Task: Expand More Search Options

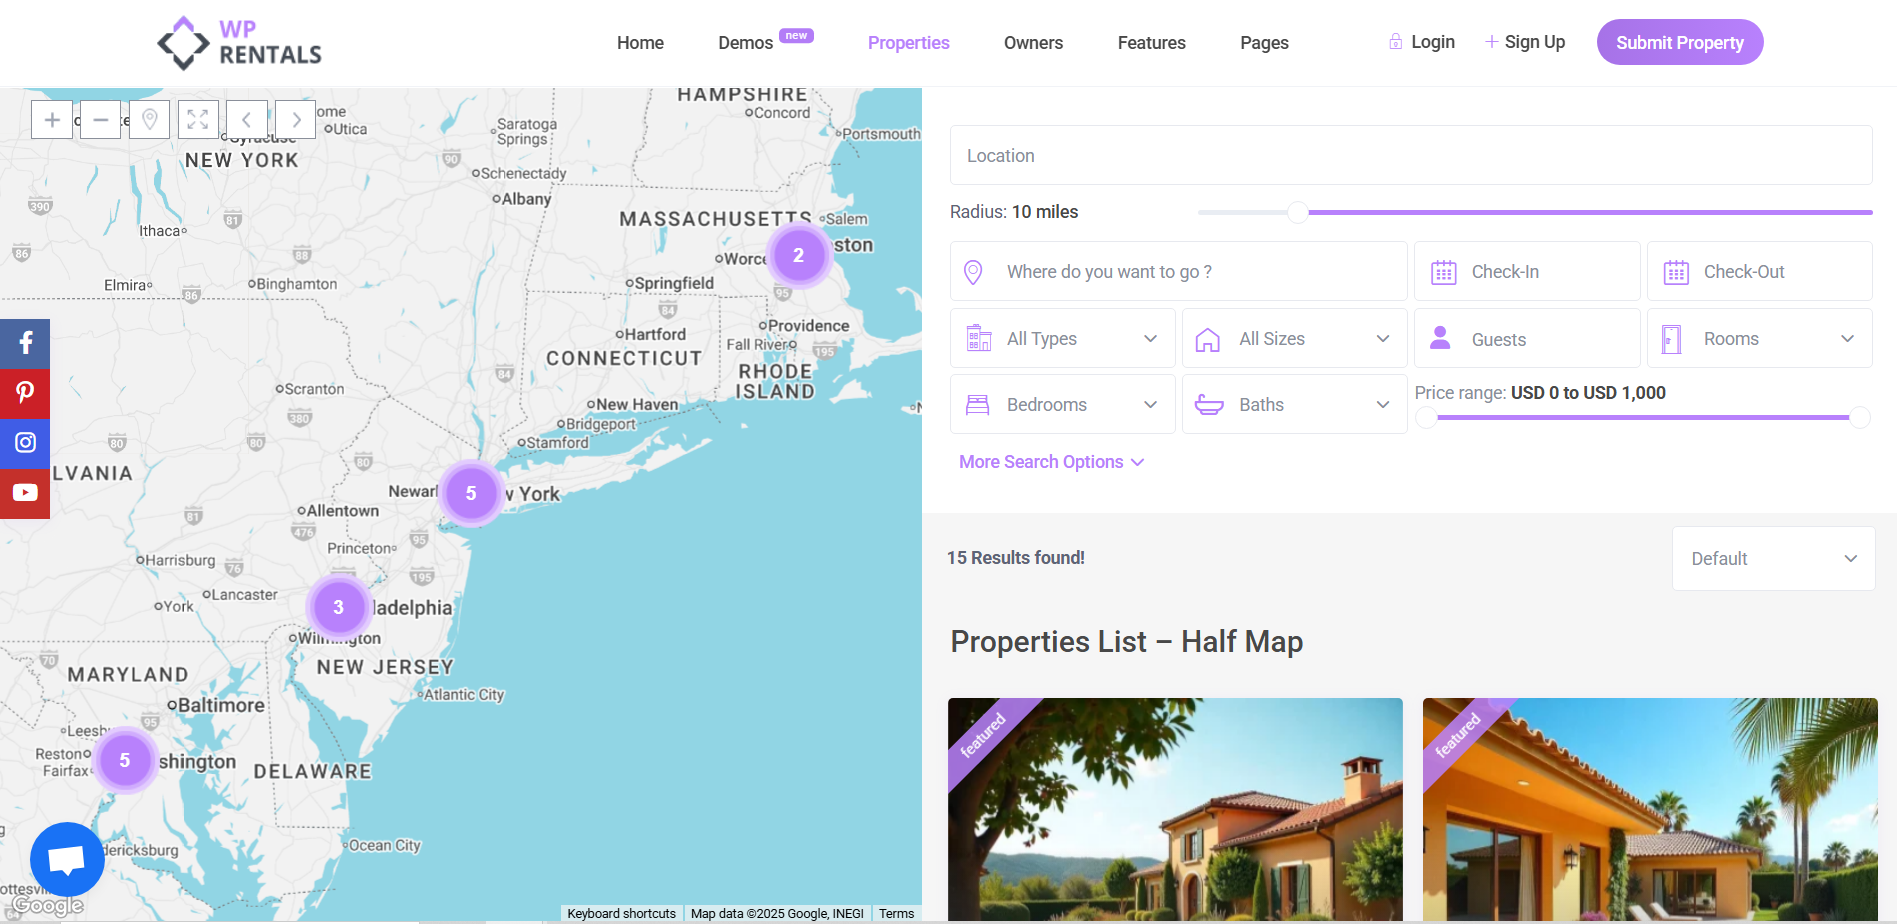Action: pyautogui.click(x=1051, y=462)
